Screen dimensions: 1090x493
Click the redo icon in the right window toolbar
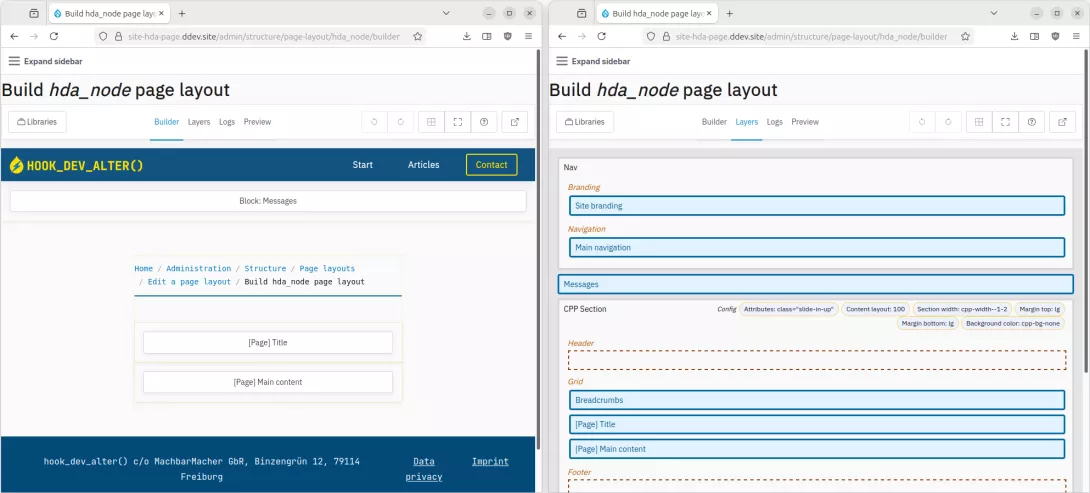[948, 122]
